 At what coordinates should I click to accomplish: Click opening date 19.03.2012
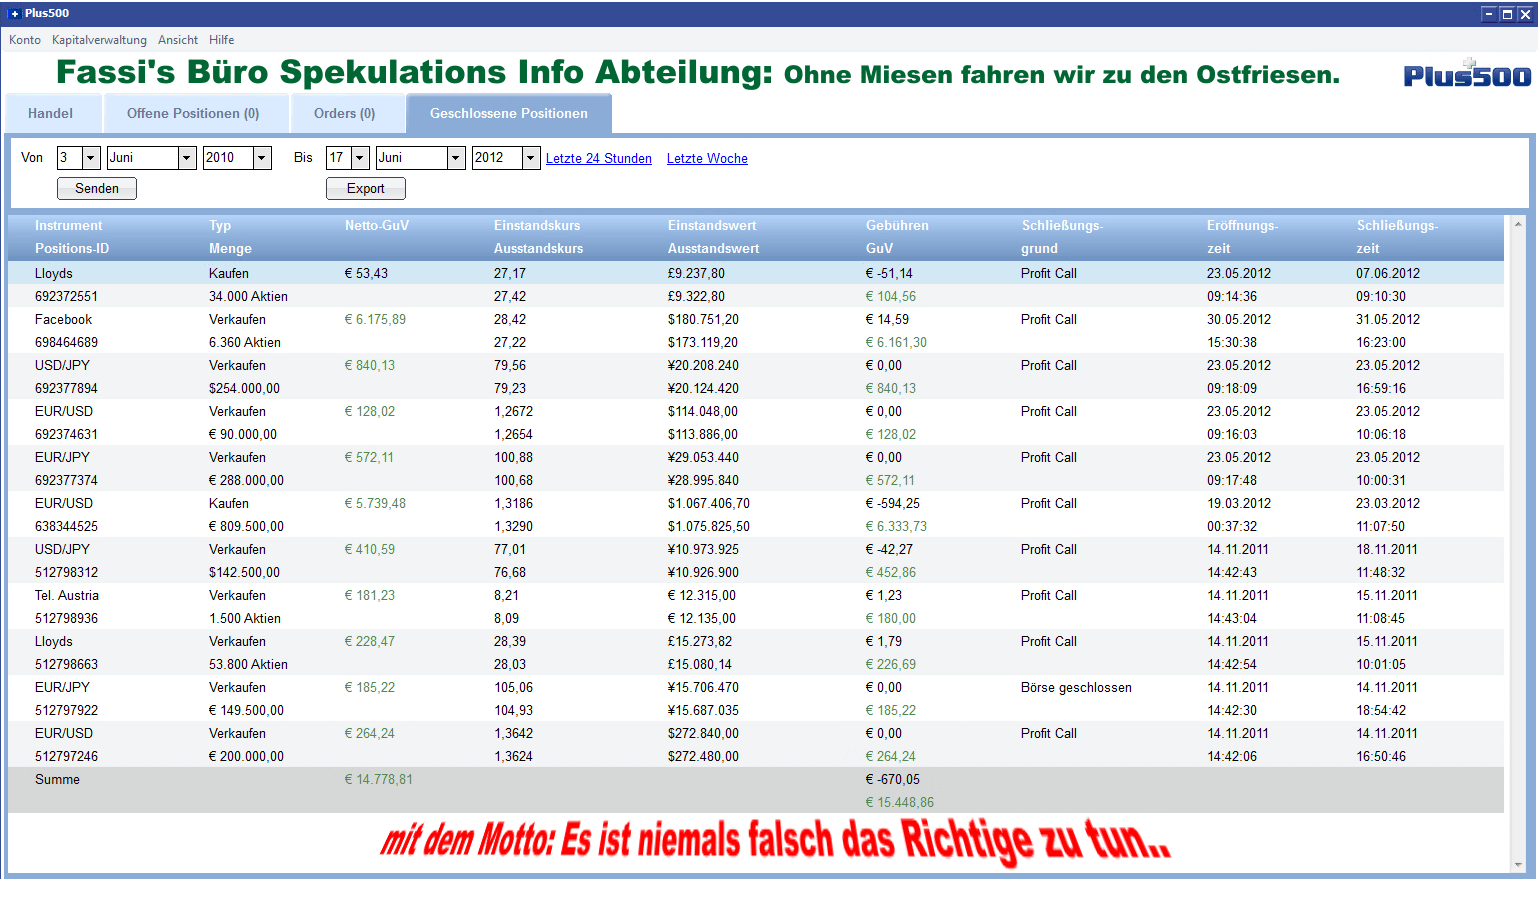click(1239, 503)
